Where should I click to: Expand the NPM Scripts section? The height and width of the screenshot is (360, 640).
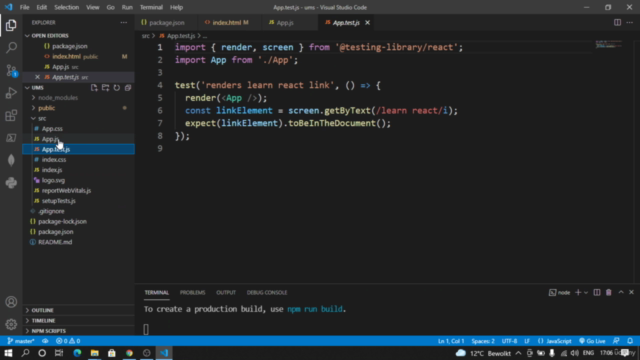[48, 331]
